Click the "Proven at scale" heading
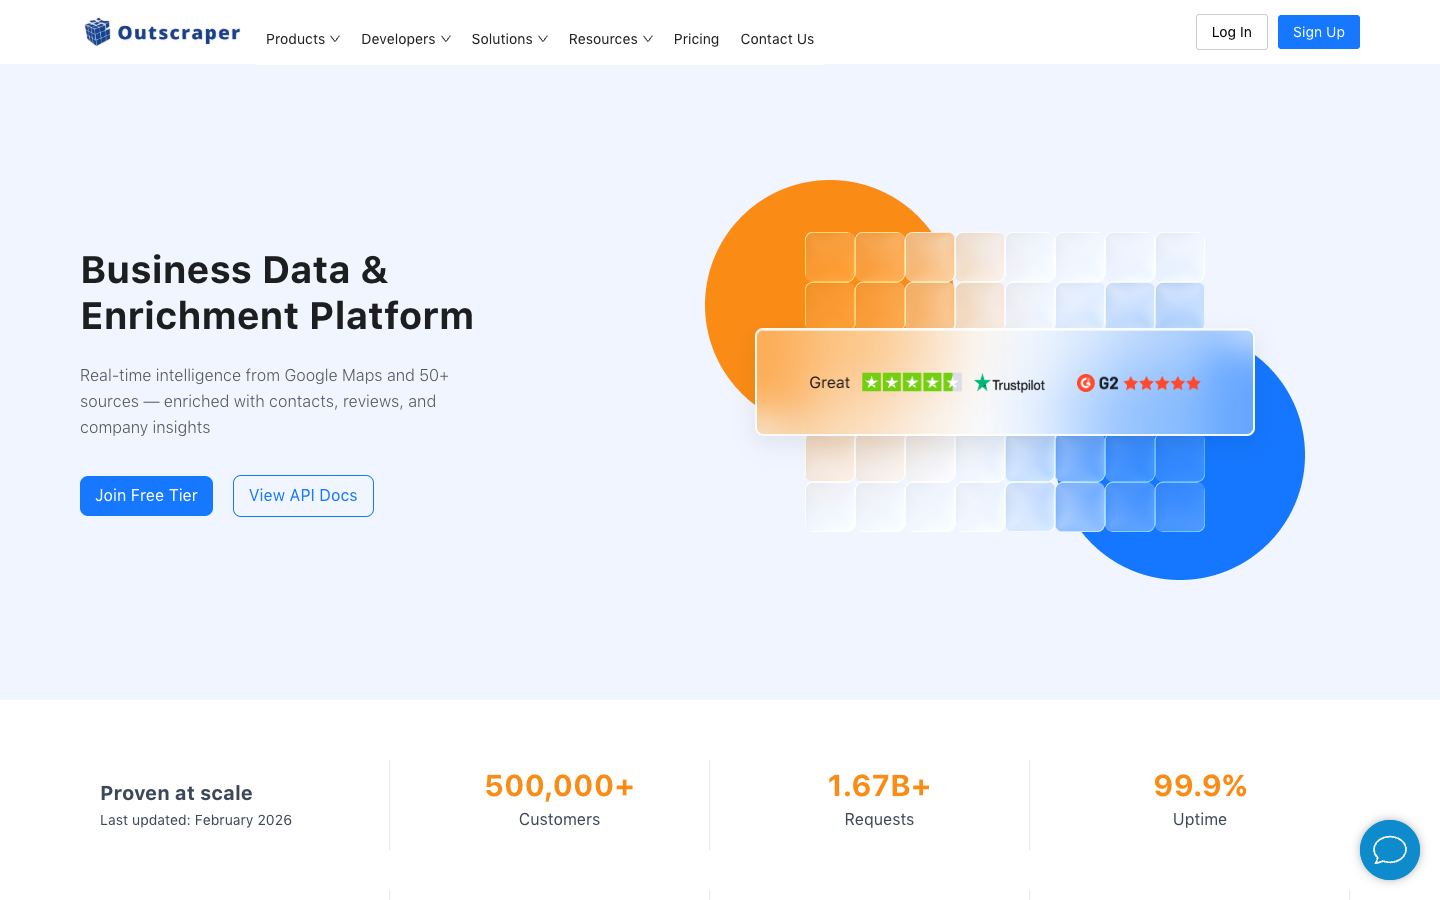 [176, 793]
